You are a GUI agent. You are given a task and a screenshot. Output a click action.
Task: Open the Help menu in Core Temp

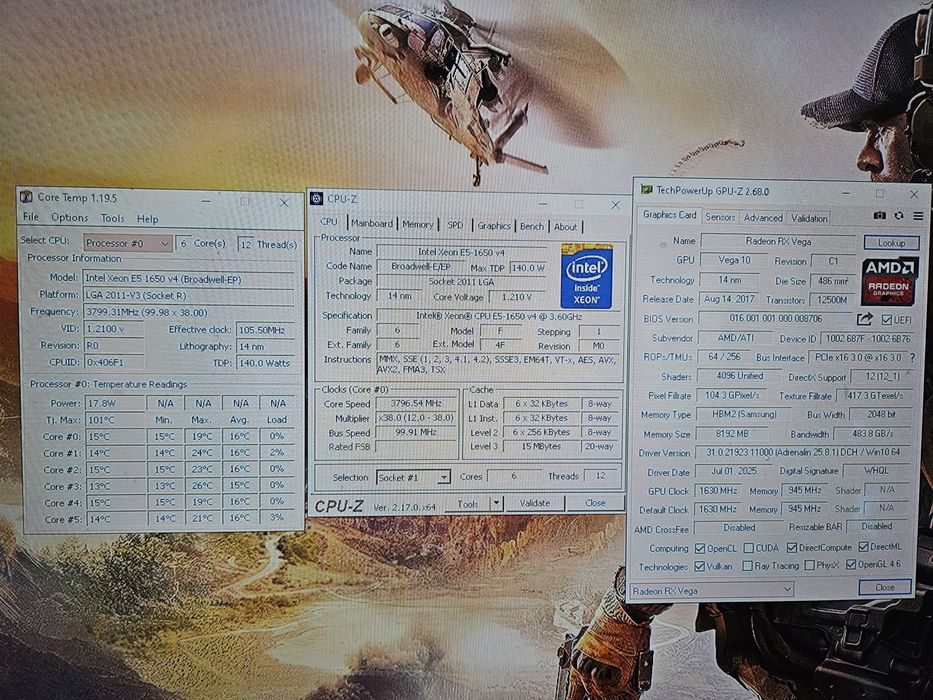148,219
